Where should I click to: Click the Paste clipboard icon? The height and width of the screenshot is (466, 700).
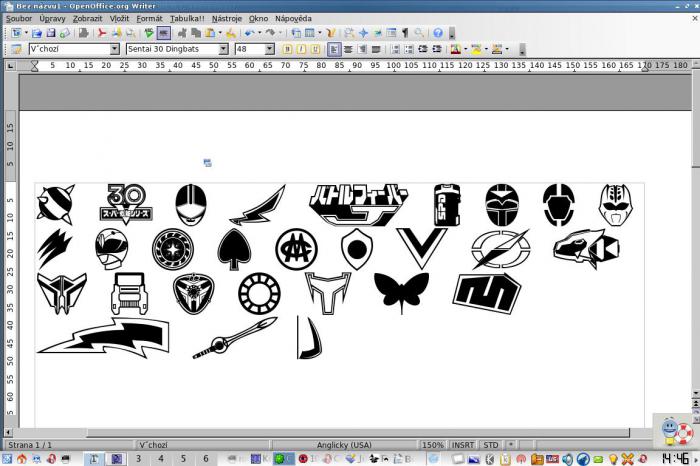(210, 33)
